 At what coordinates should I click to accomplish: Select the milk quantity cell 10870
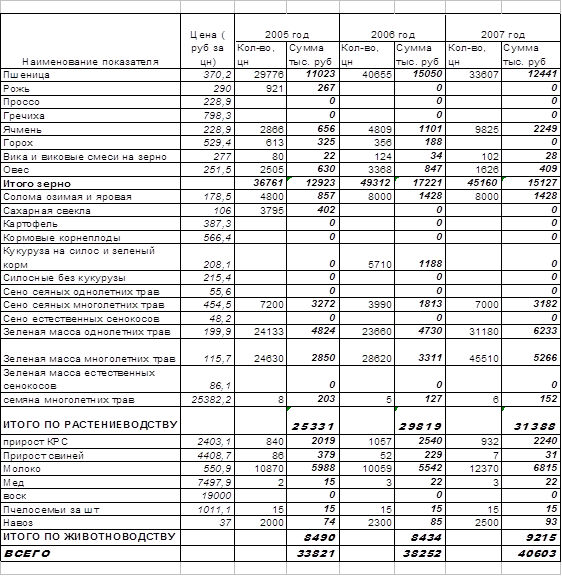(x=260, y=469)
